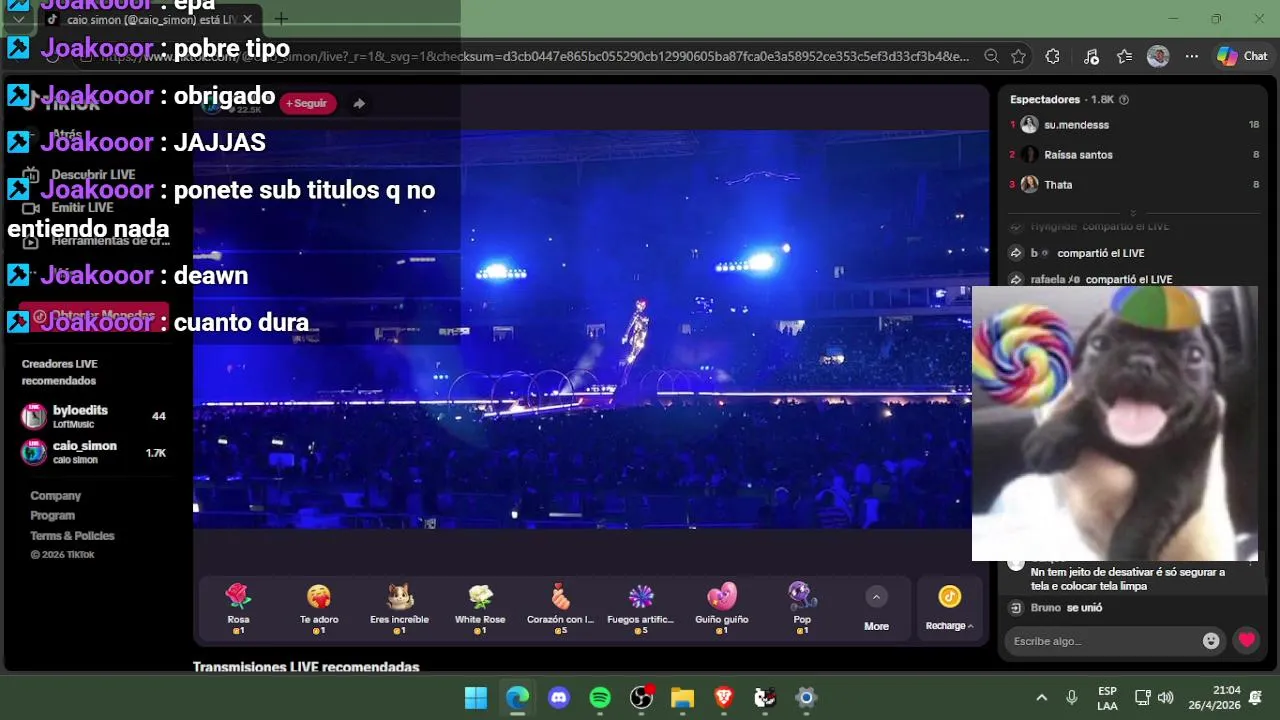Send the Corazón con l... gift
The width and height of the screenshot is (1280, 720).
560,608
